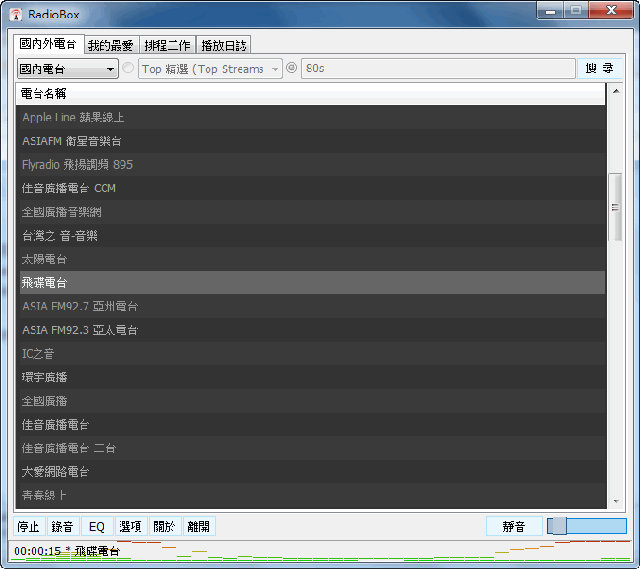The height and width of the screenshot is (569, 640).
Task: Open the 國內電台 station category dropdown
Action: coord(68,69)
